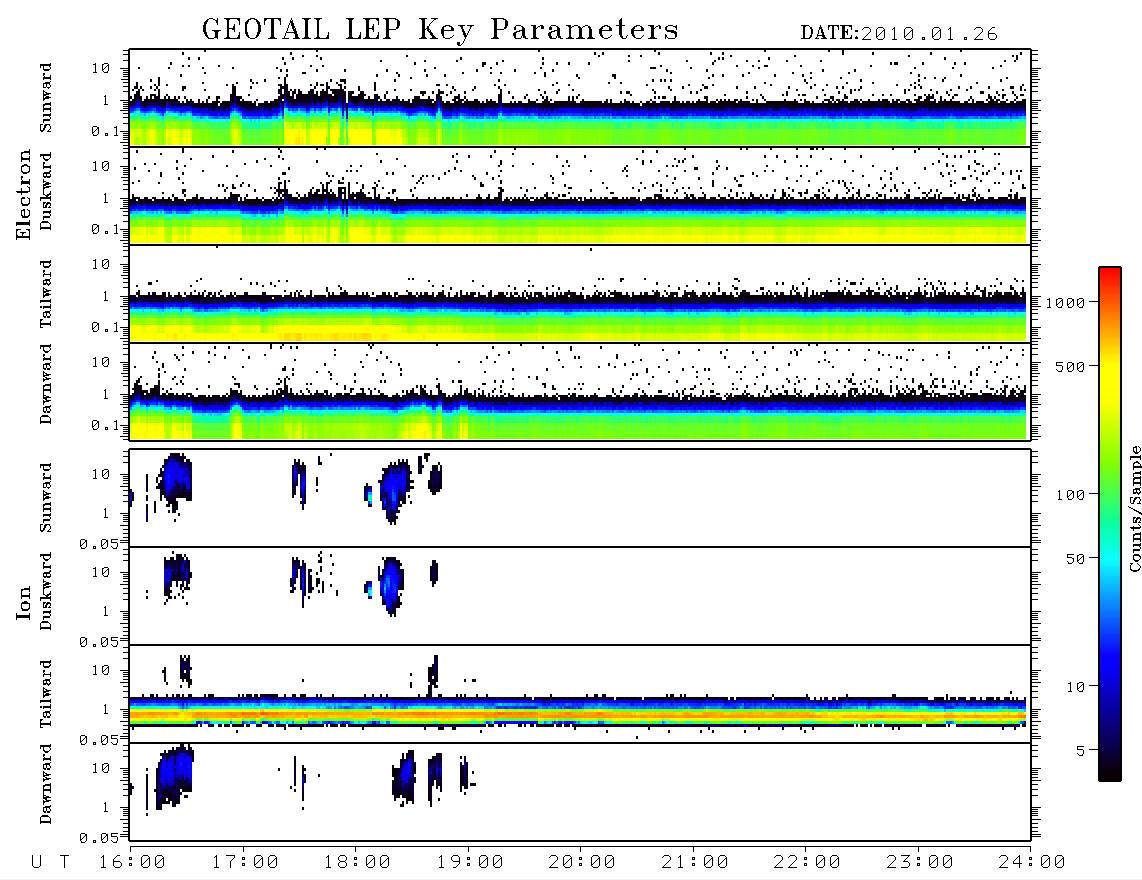1142x880 pixels.
Task: Click the 23:00 time tick label
Action: [x=920, y=862]
